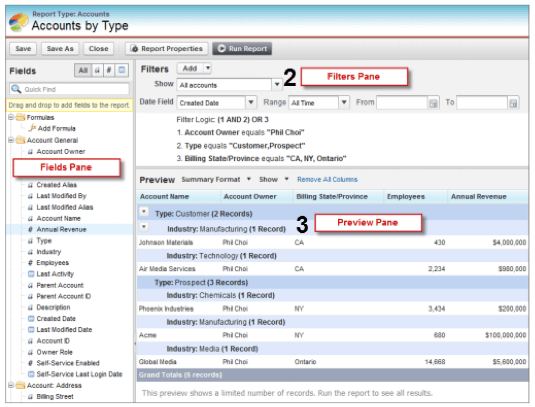Click the Global Media account cell
Viewport: 535px width, 407px height.
pos(157,362)
